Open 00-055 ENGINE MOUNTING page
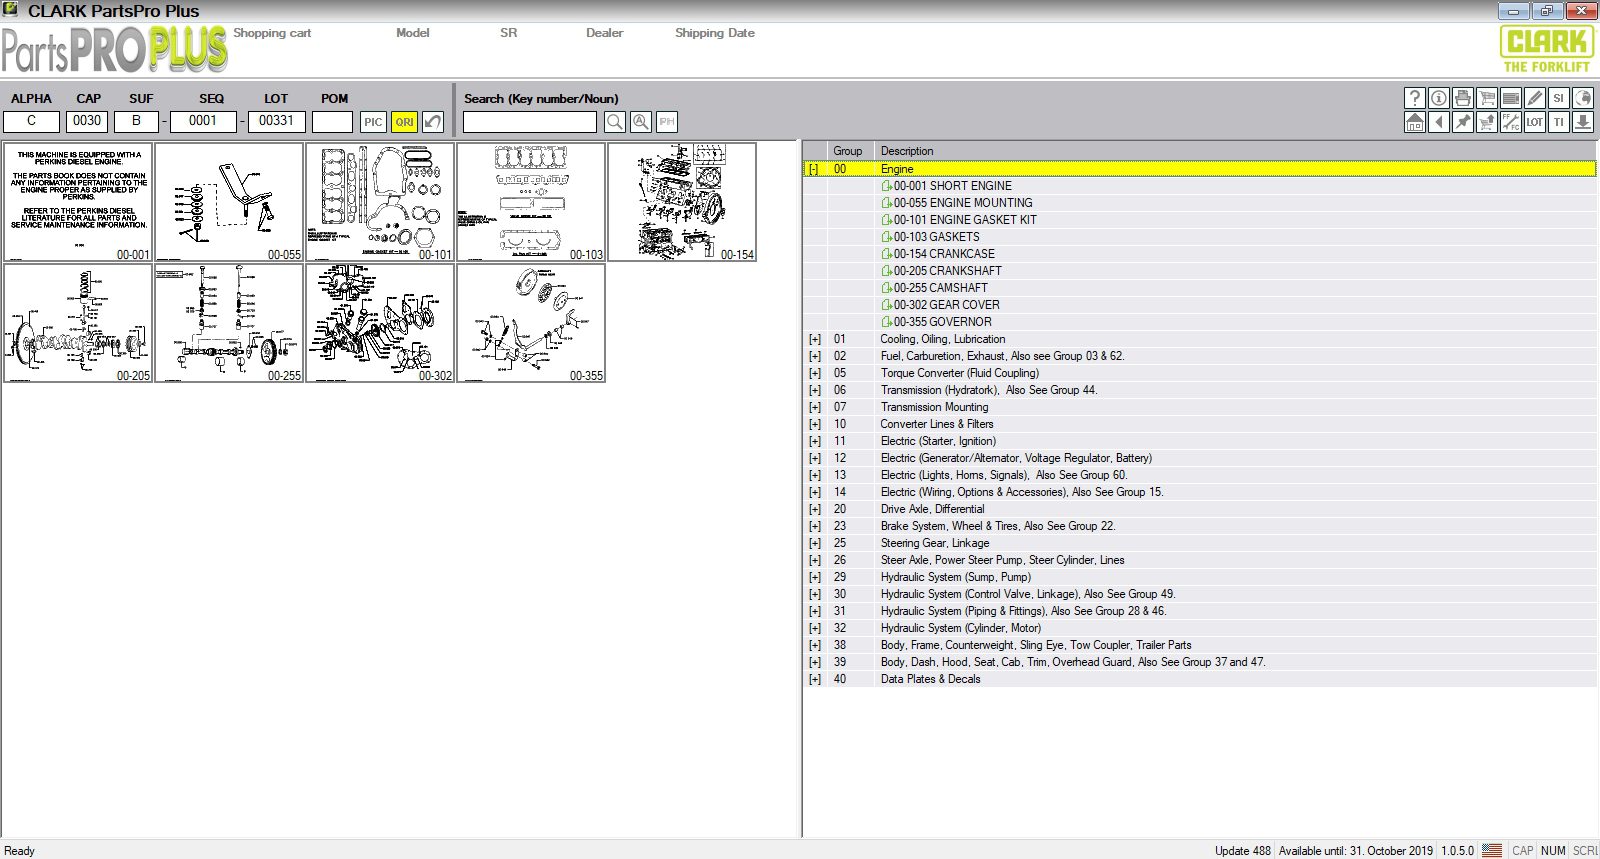 coord(962,203)
